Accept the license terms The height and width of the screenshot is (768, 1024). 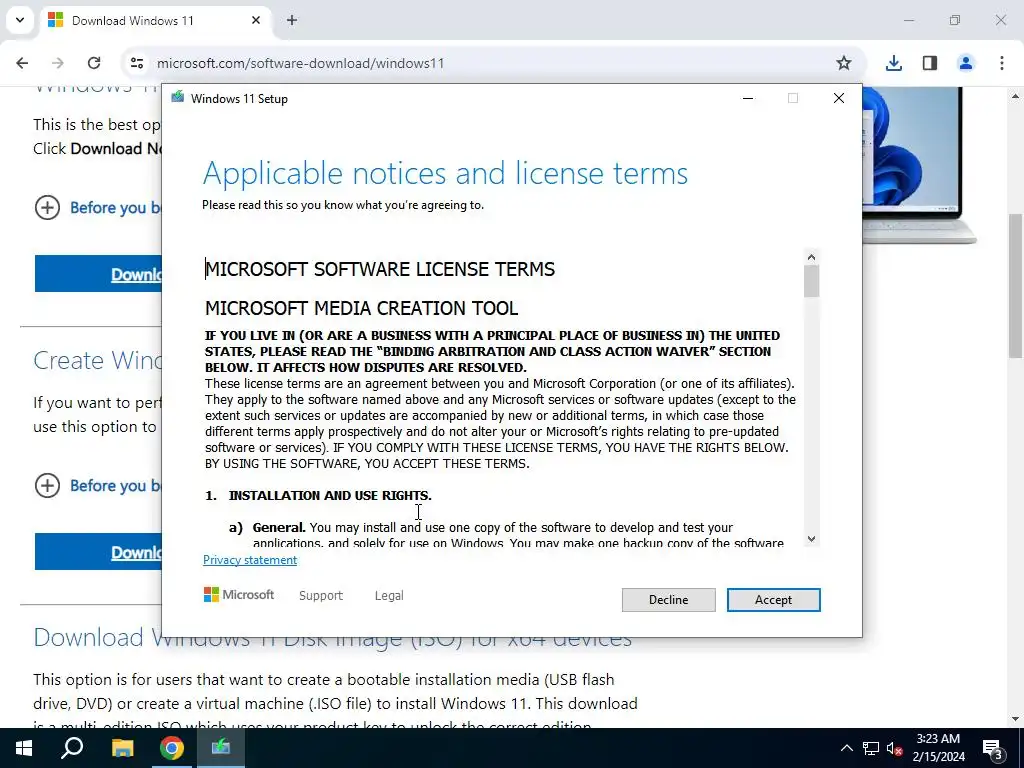click(773, 600)
